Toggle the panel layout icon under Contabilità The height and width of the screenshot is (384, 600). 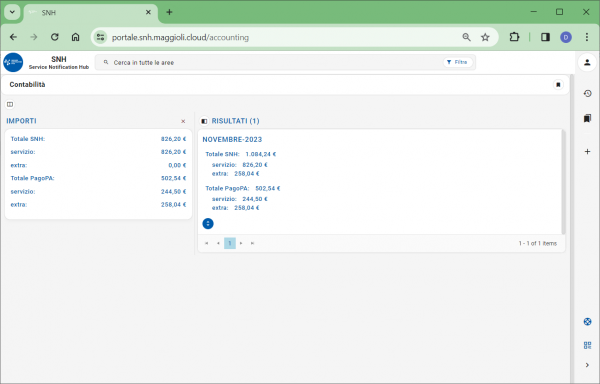pyautogui.click(x=10, y=104)
